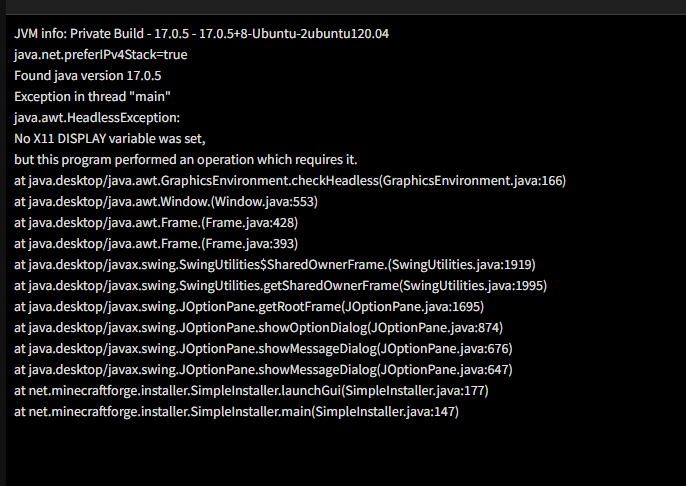Click the JOptionPane.showOptionDialog line
This screenshot has width=686, height=486.
tap(259, 328)
